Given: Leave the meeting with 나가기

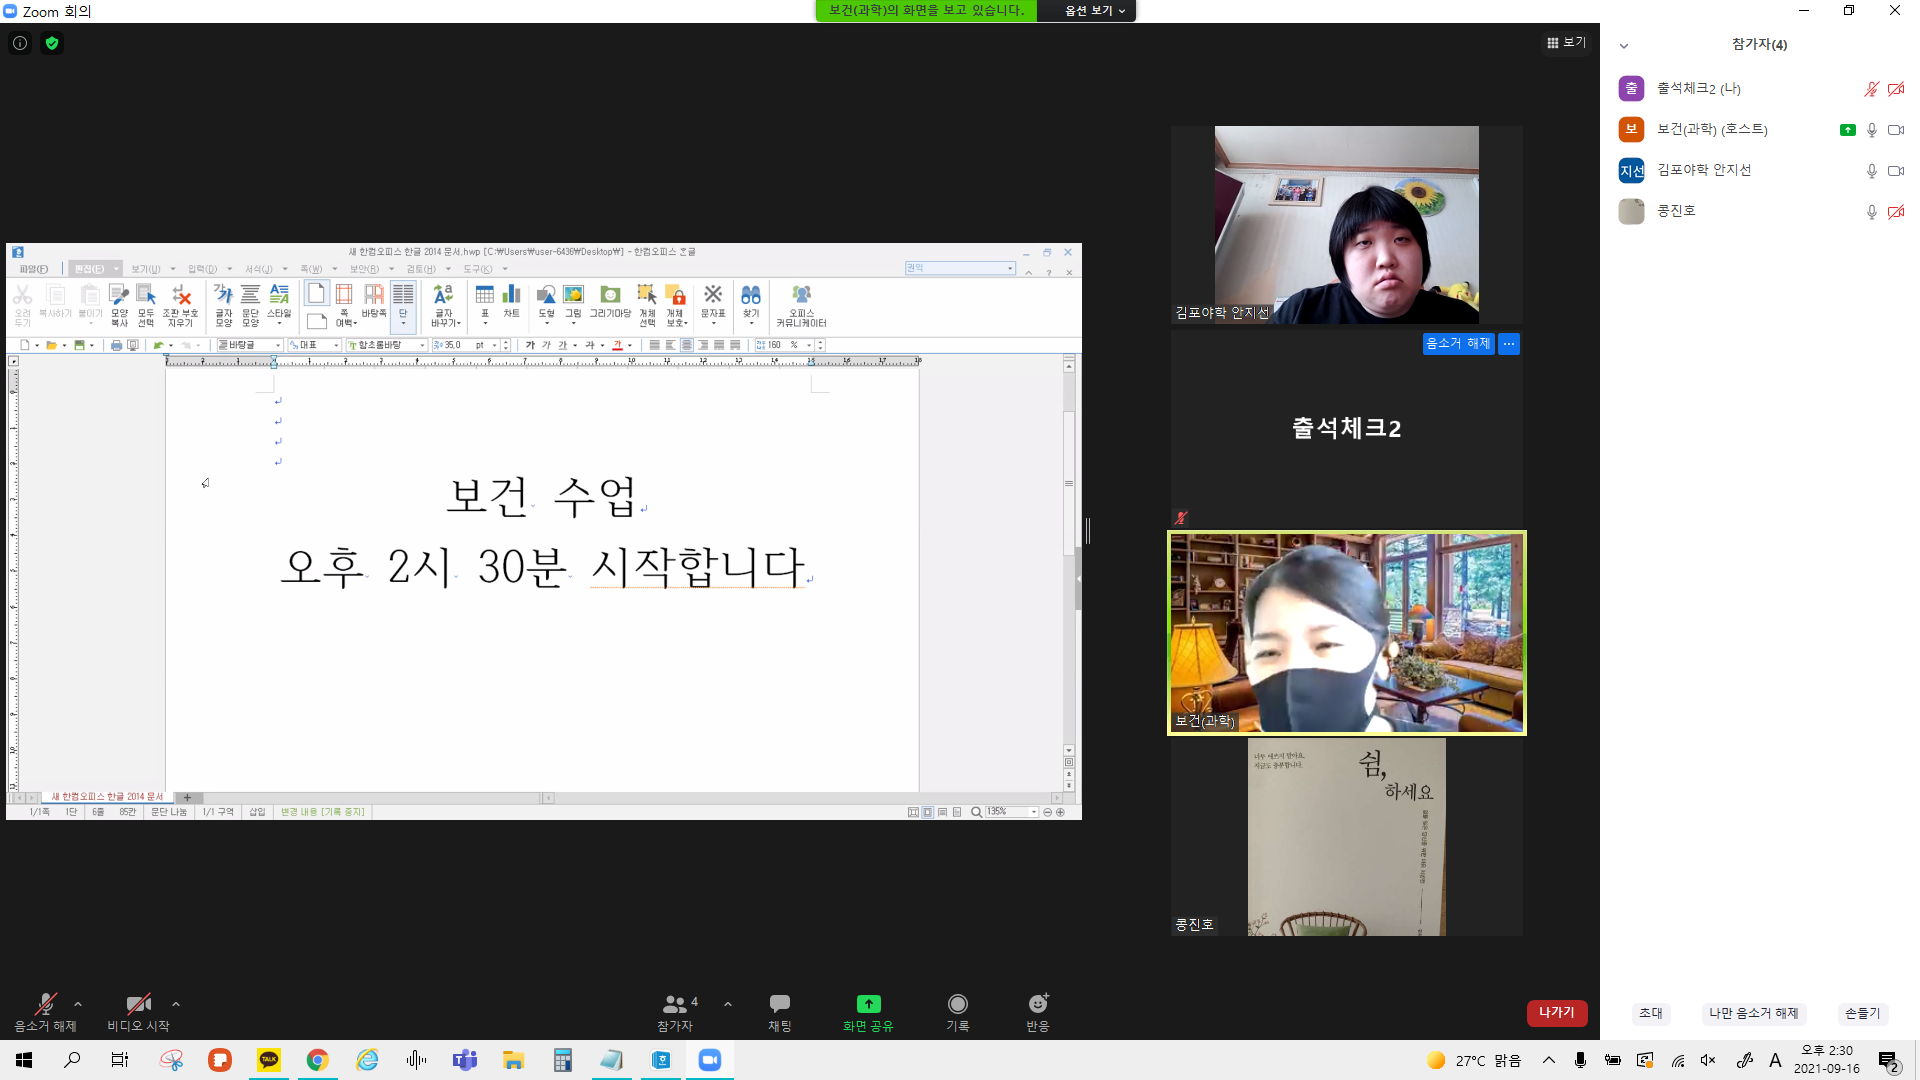Looking at the screenshot, I should coord(1557,1013).
